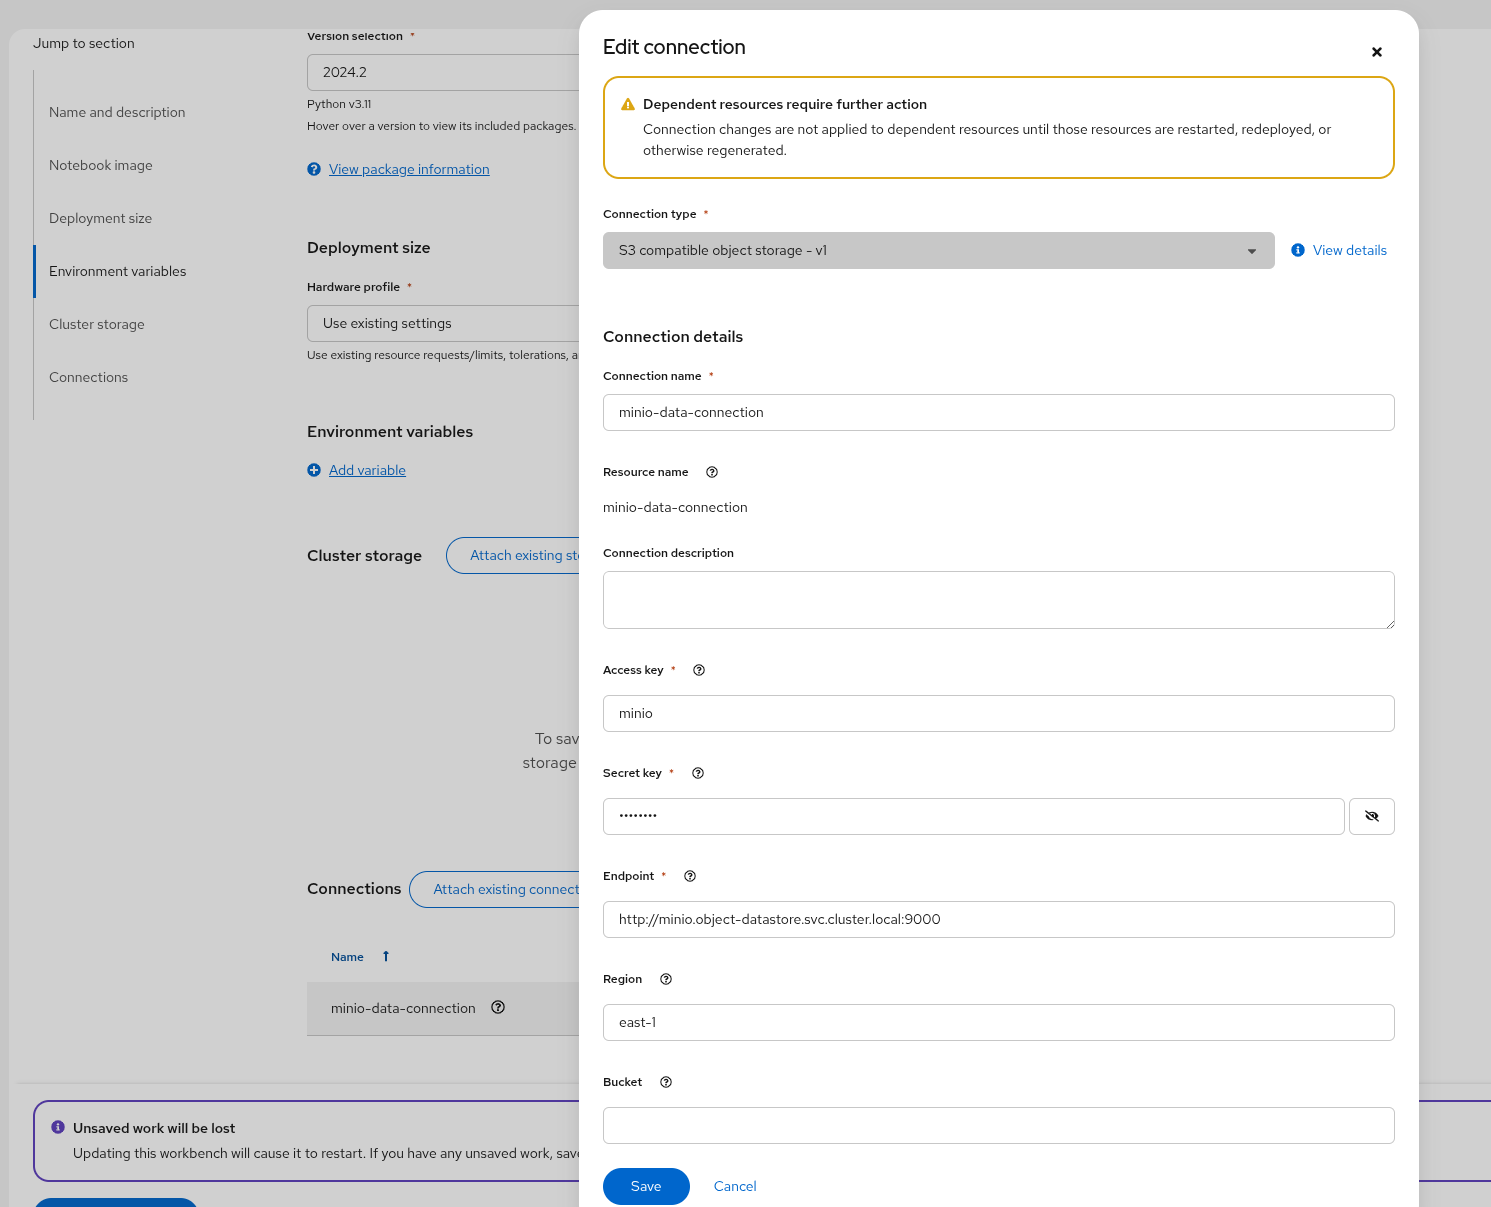Click Attach existing storage button
Viewport: 1491px width, 1207px height.
pos(513,555)
